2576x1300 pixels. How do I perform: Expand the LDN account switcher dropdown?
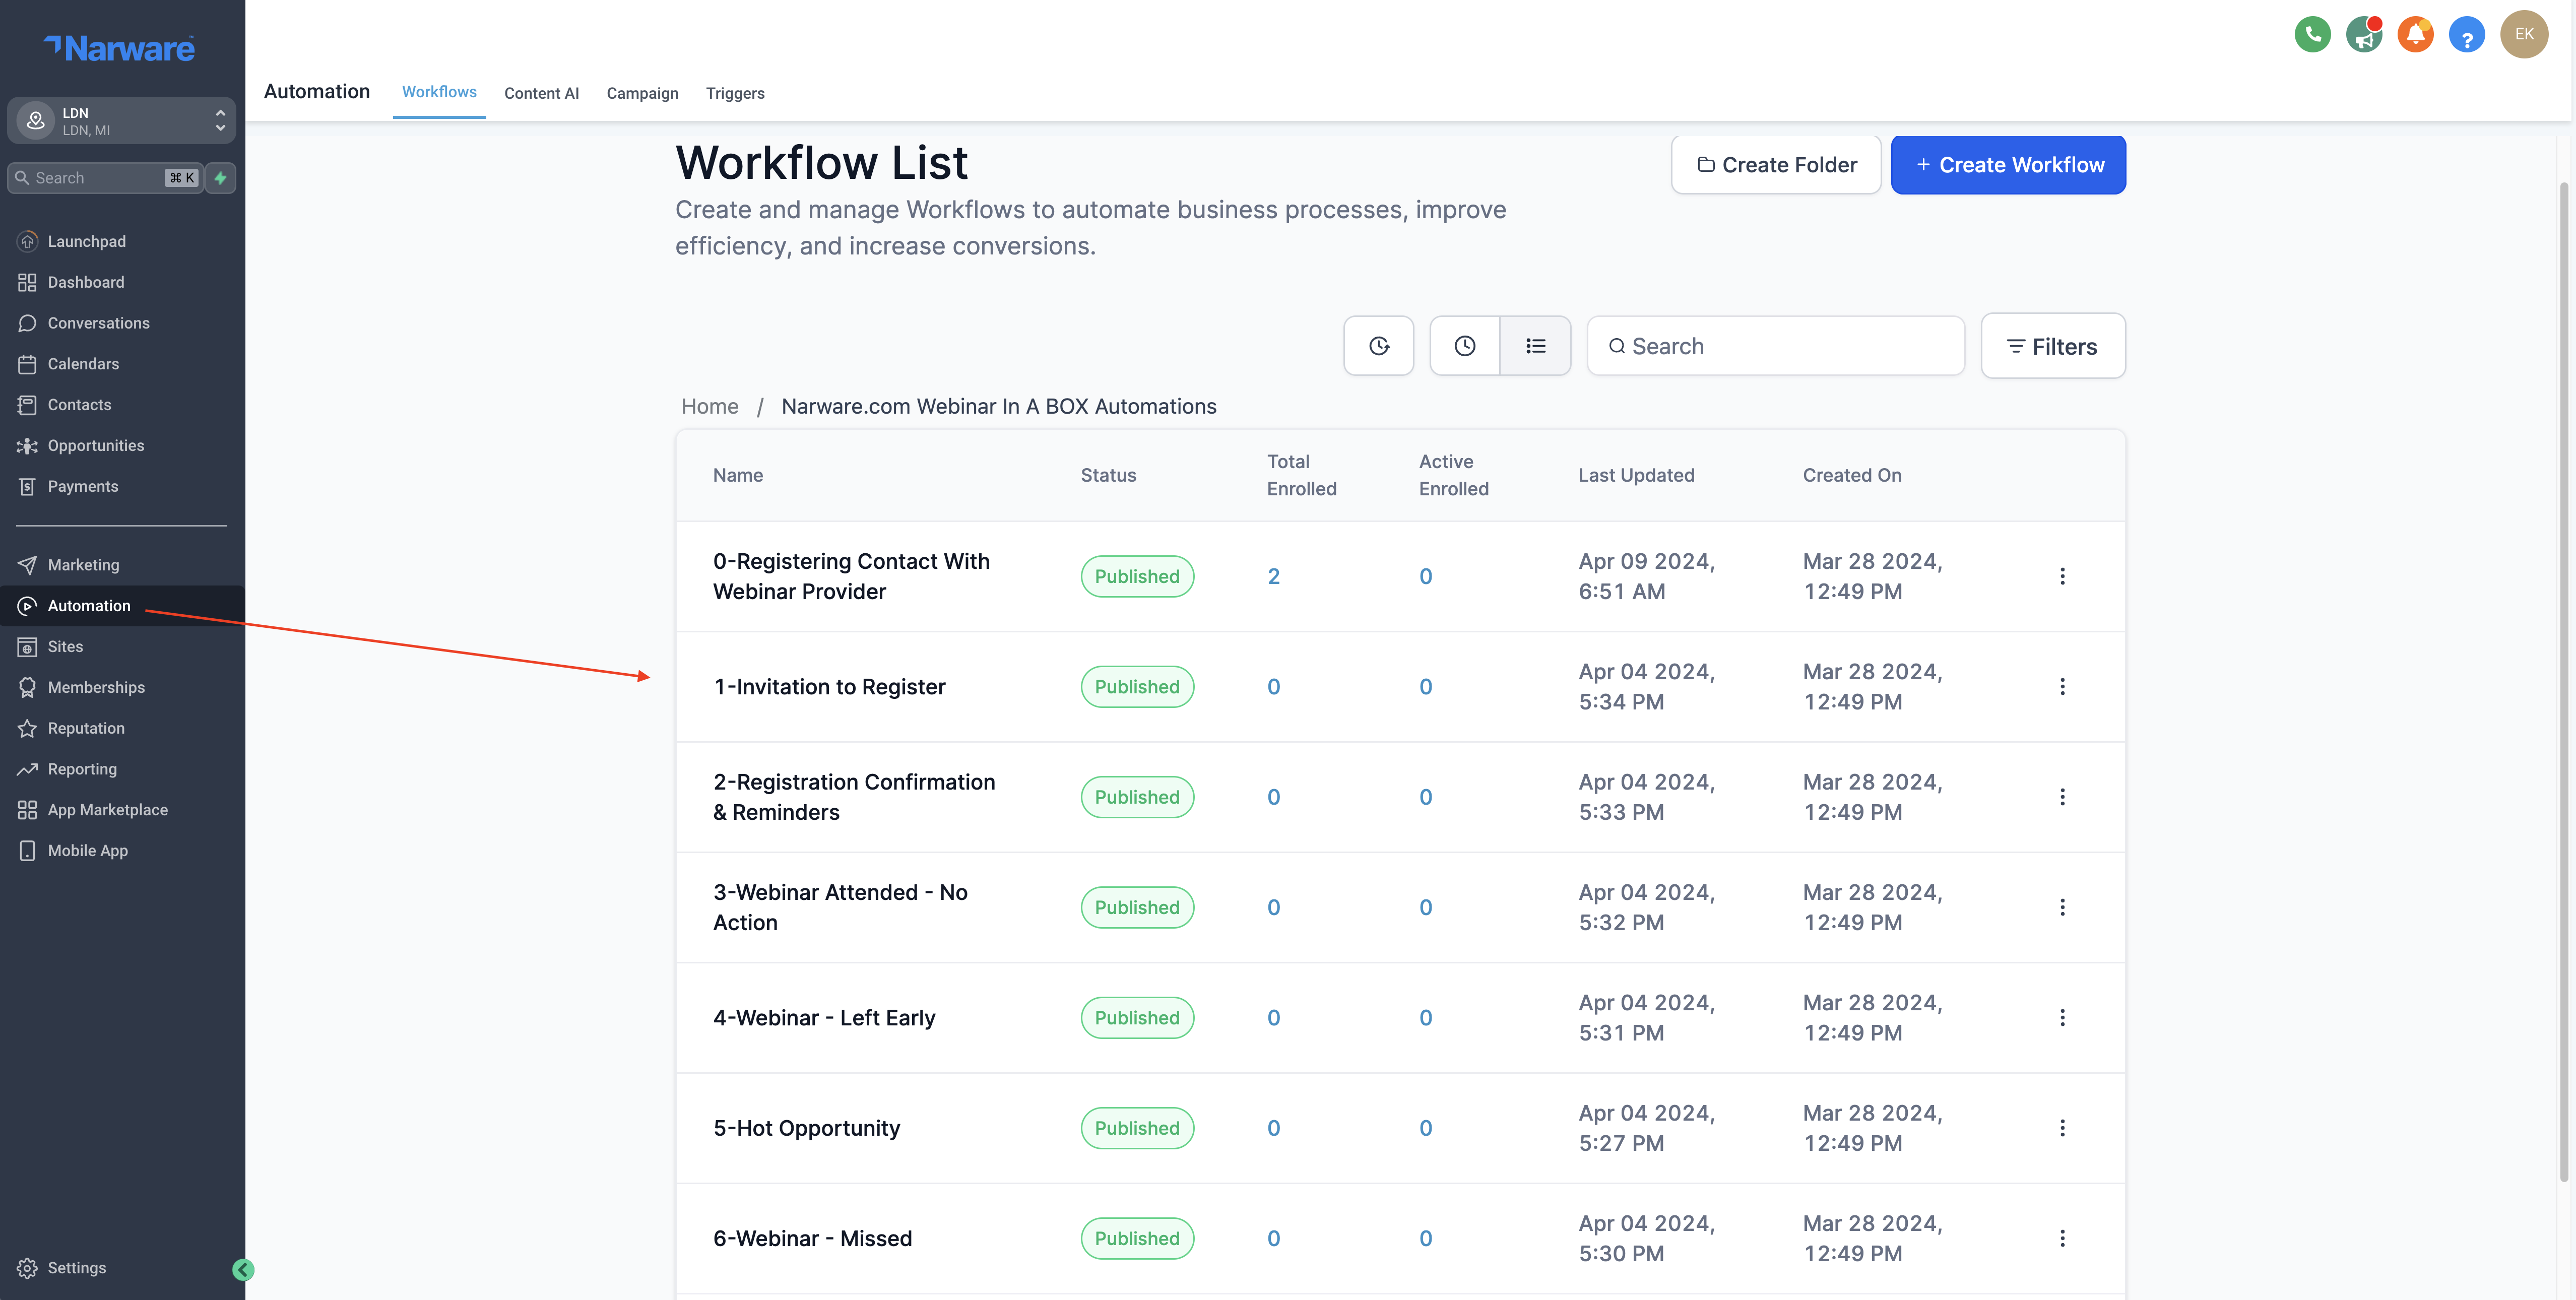point(122,121)
